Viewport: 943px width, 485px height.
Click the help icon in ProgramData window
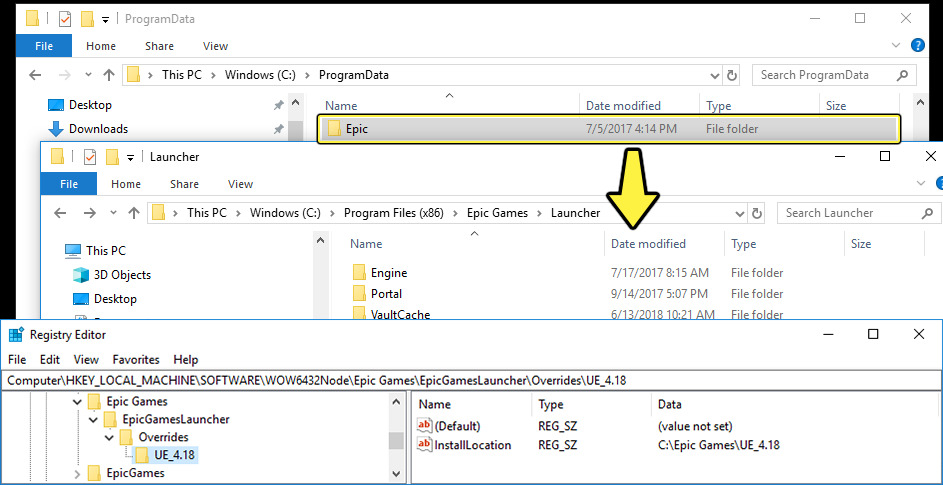pos(918,45)
